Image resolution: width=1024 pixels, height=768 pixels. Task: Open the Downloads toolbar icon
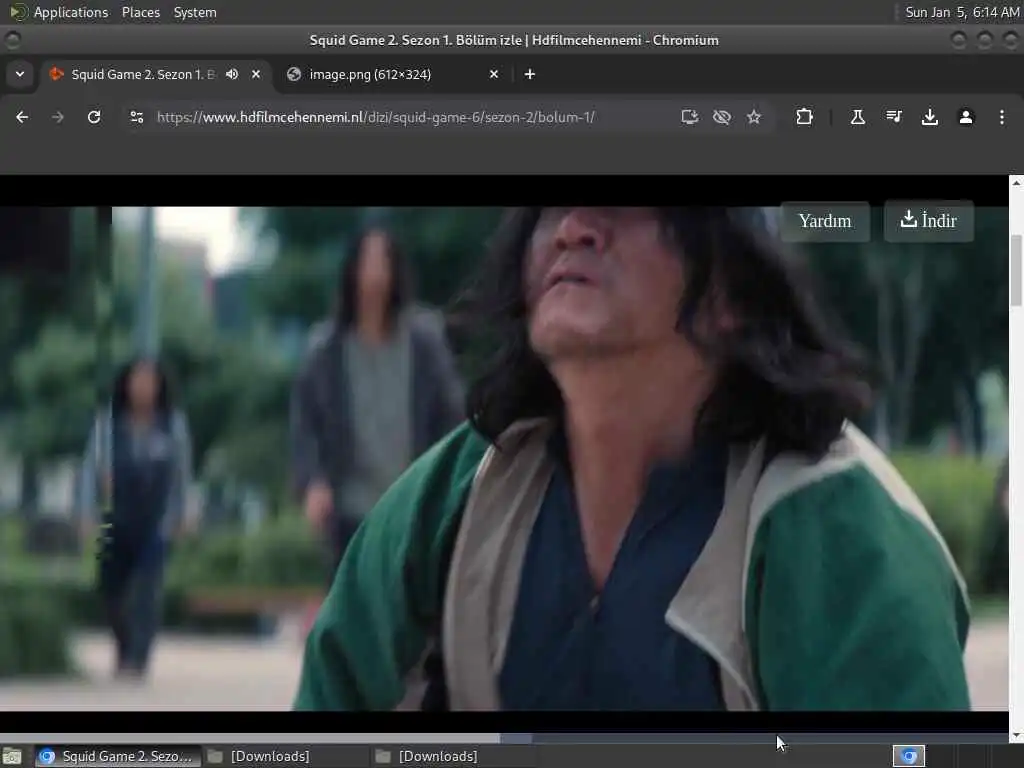point(929,117)
